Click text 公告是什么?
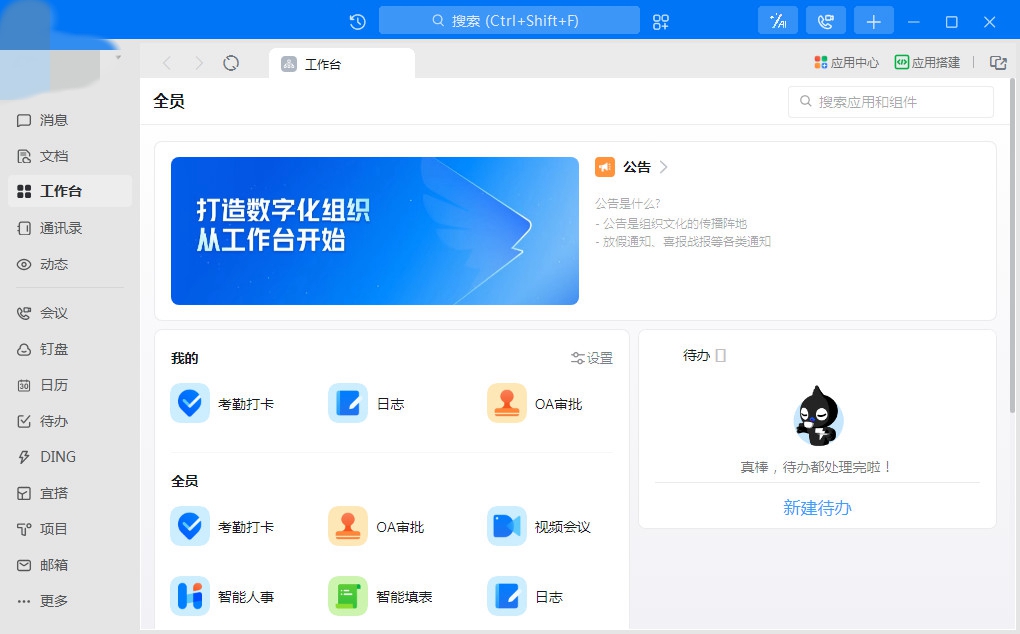 tap(627, 204)
